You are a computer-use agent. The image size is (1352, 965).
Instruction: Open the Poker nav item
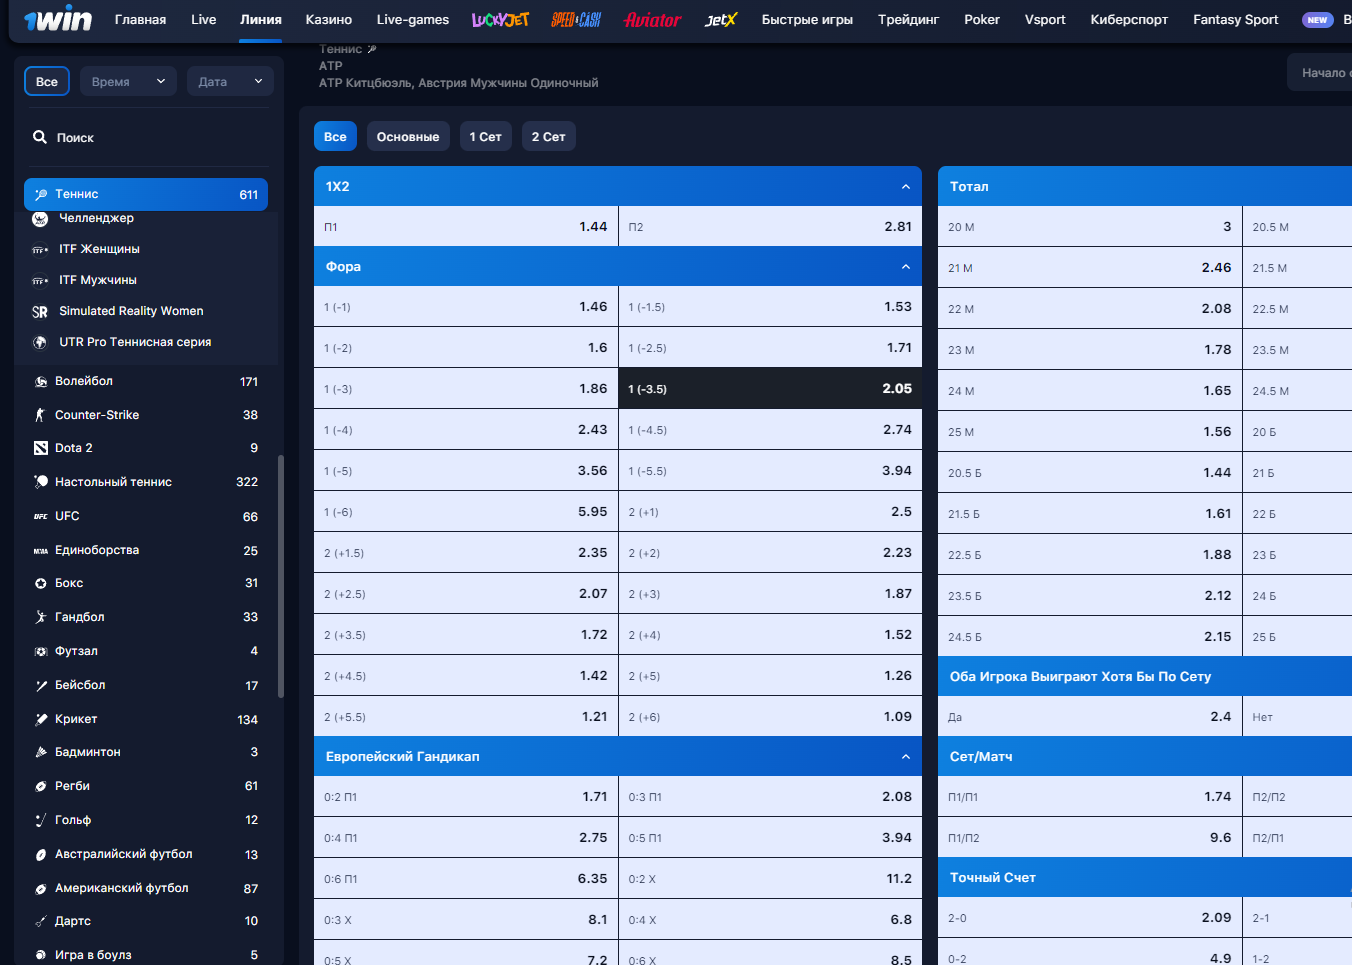click(982, 20)
